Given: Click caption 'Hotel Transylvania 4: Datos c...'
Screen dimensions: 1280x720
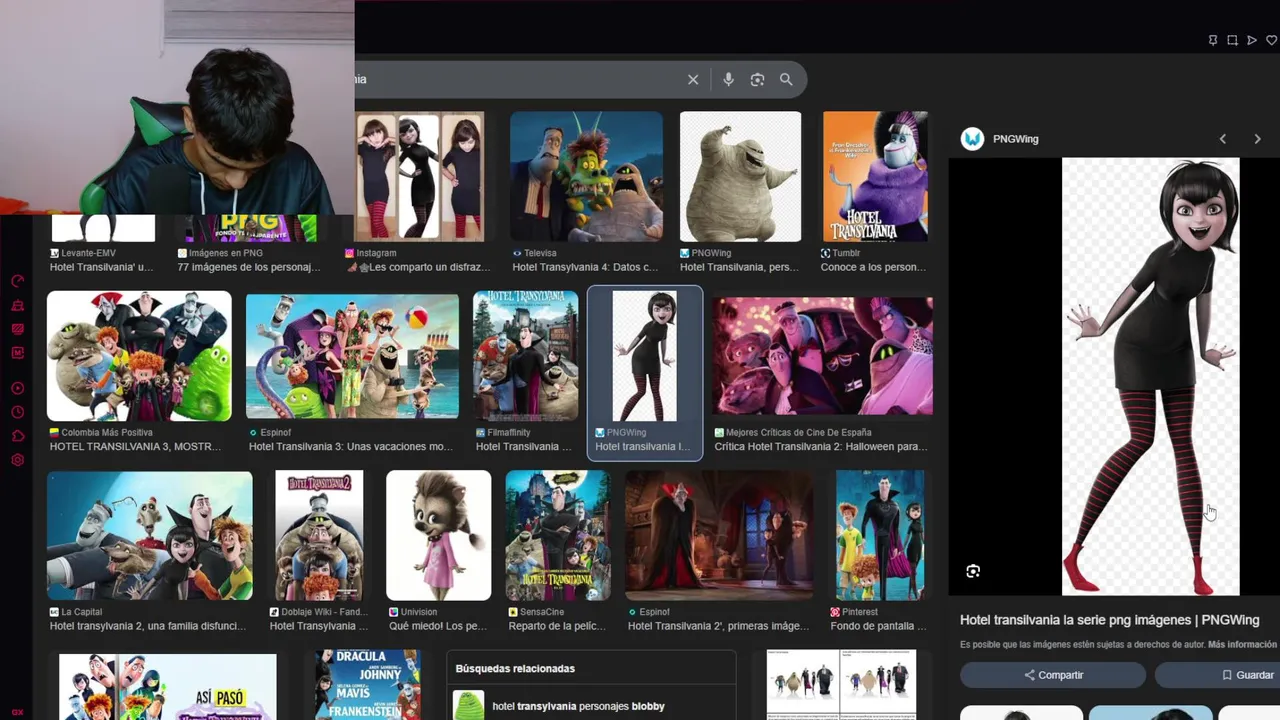Looking at the screenshot, I should pos(585,267).
